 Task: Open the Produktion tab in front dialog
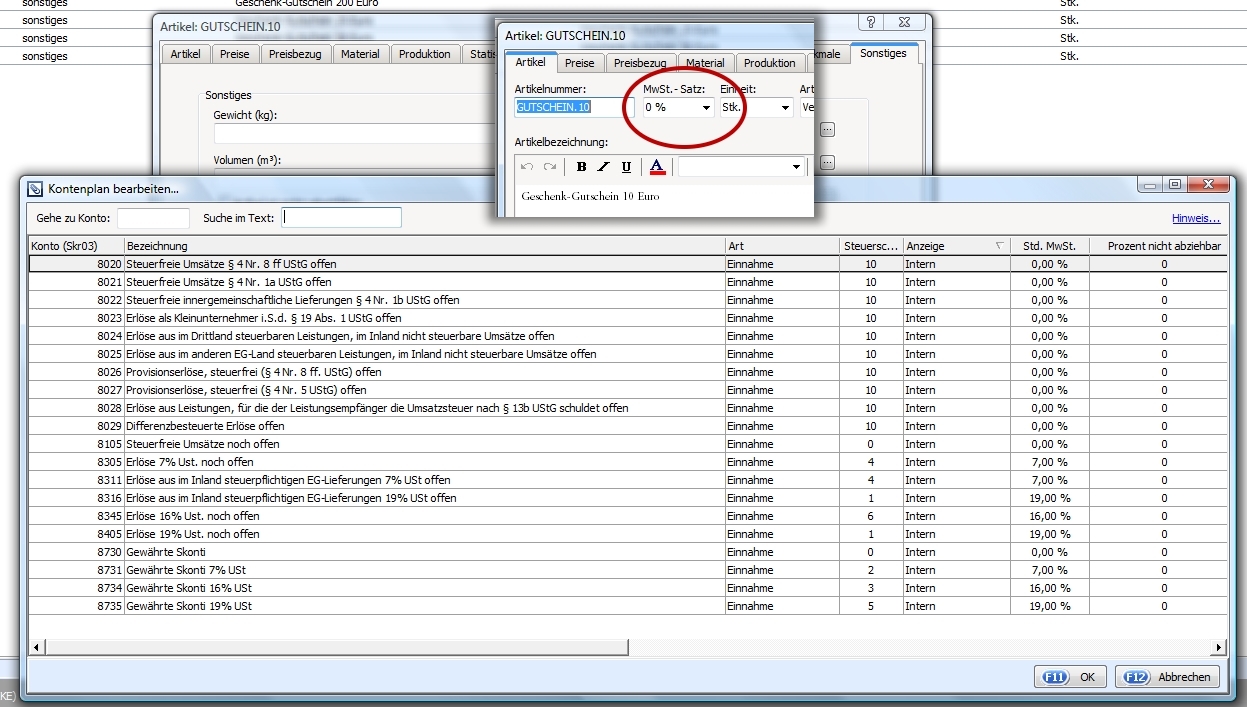(x=770, y=63)
